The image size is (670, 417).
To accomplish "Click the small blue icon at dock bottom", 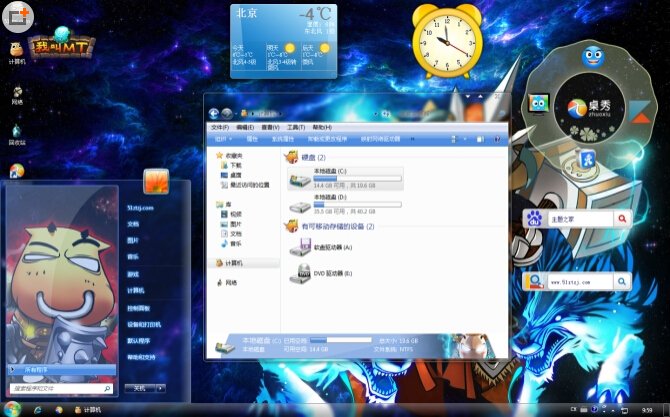I will click(587, 159).
